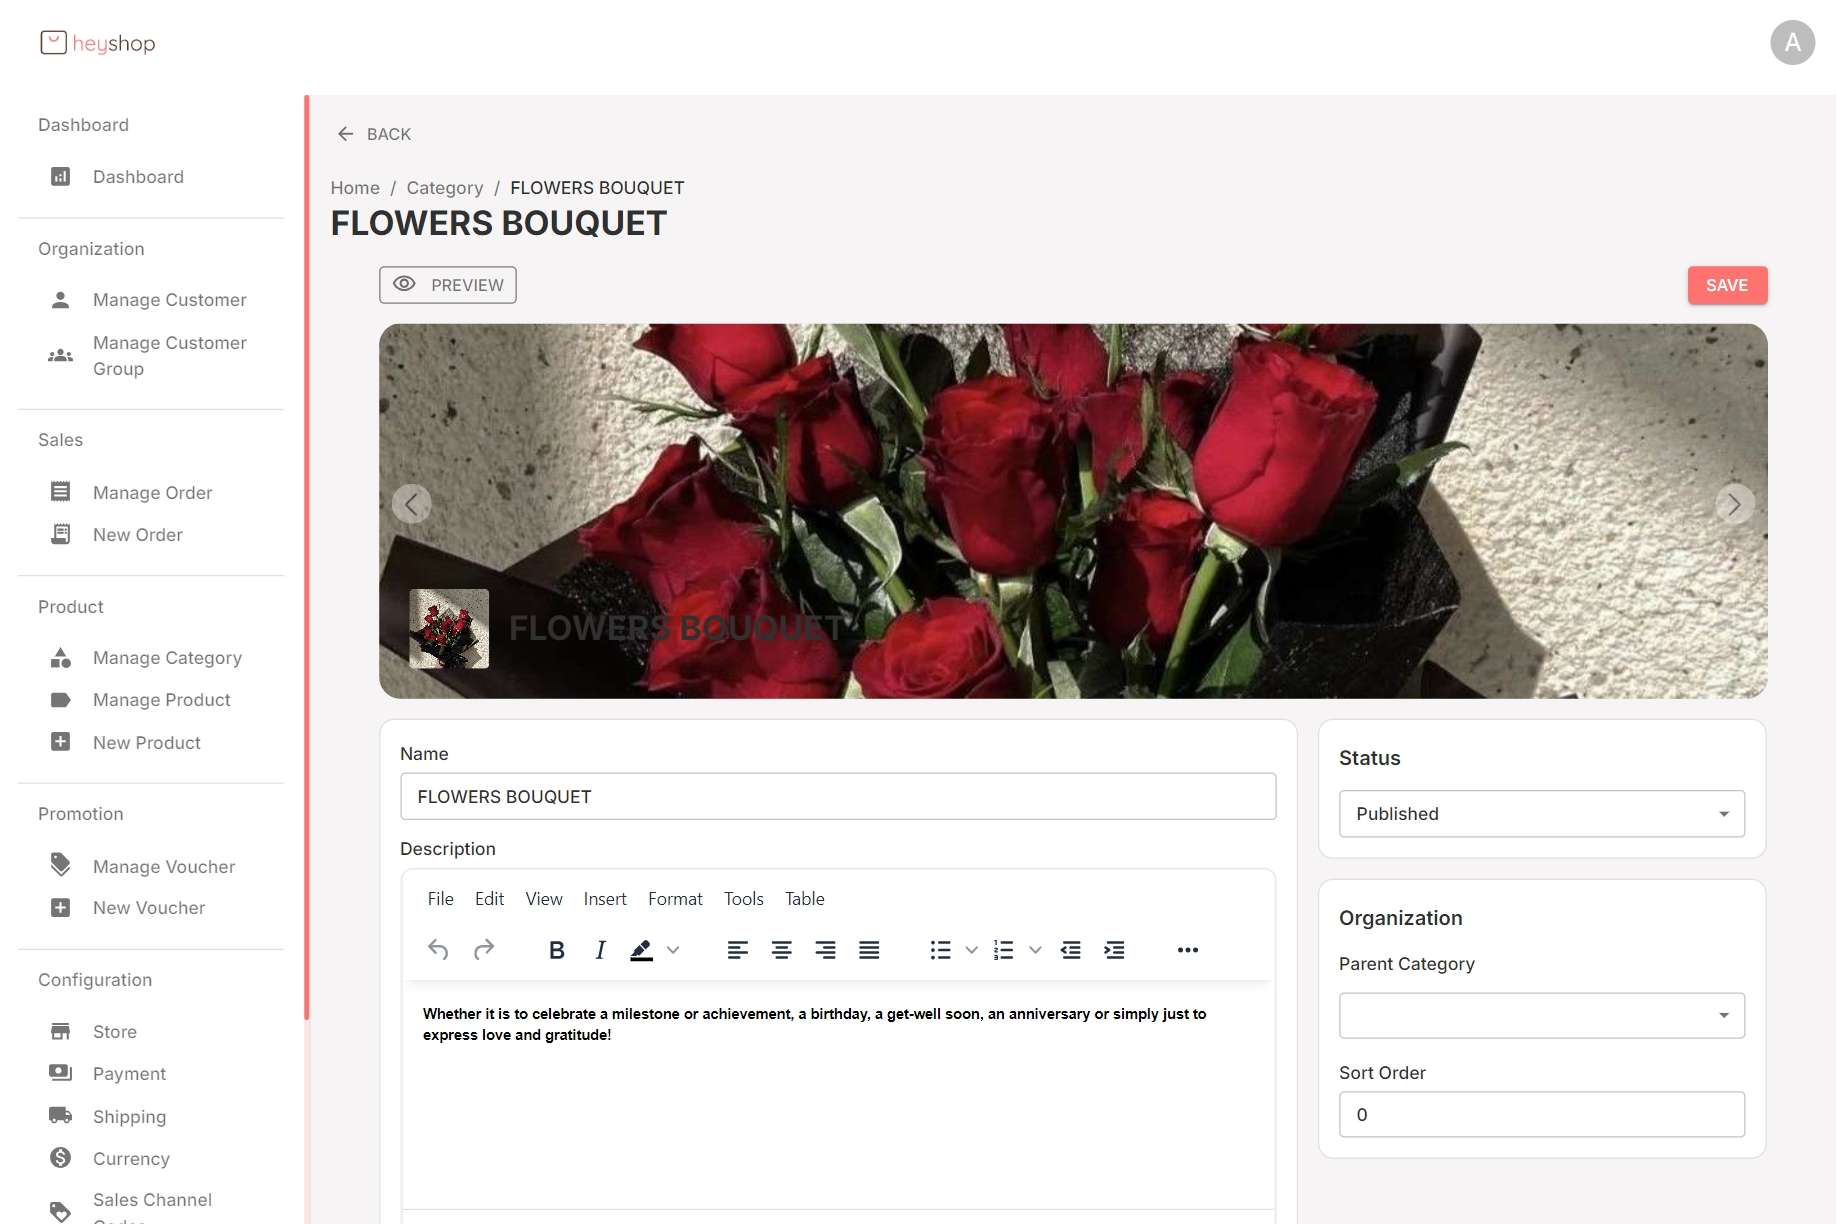Preview the category page
Screen dimensions: 1836x1224
click(x=448, y=285)
